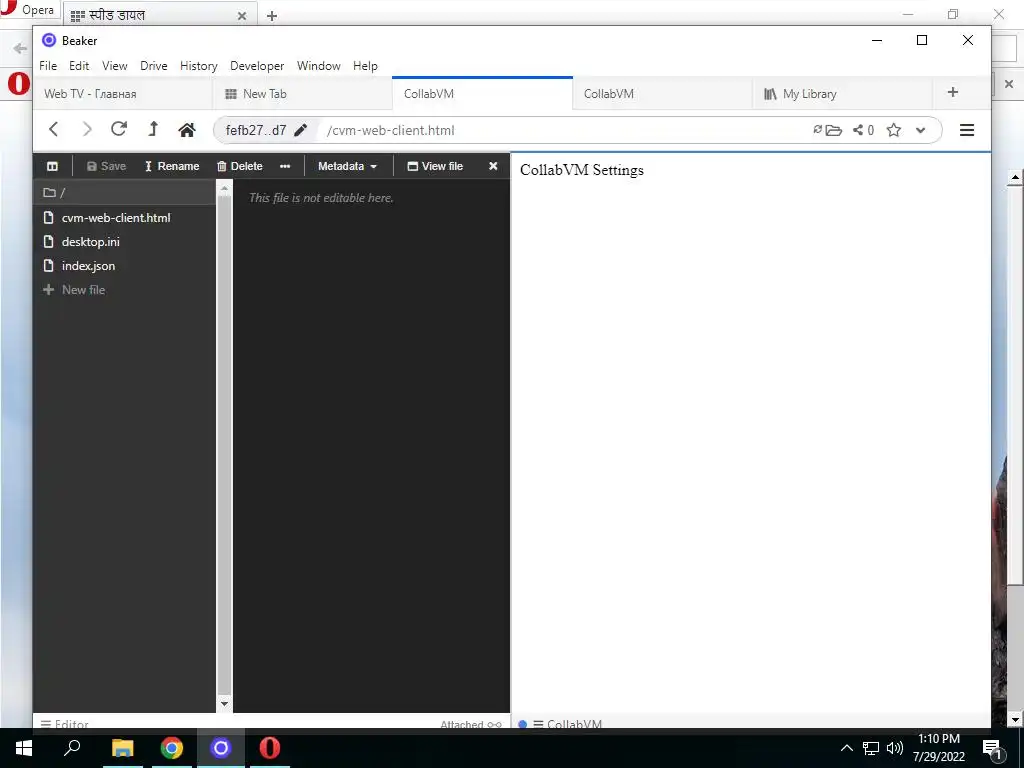Click the Opera window new tab plus
This screenshot has height=768, width=1024.
coord(272,16)
